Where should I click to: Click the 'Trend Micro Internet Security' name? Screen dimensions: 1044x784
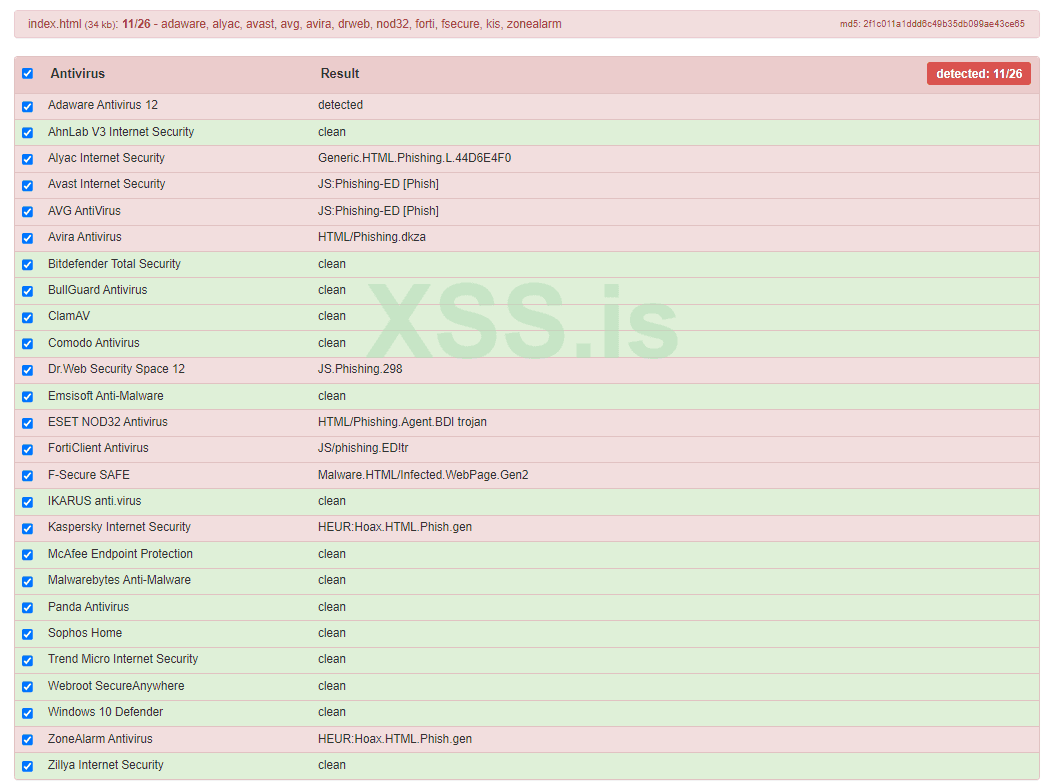[x=123, y=659]
